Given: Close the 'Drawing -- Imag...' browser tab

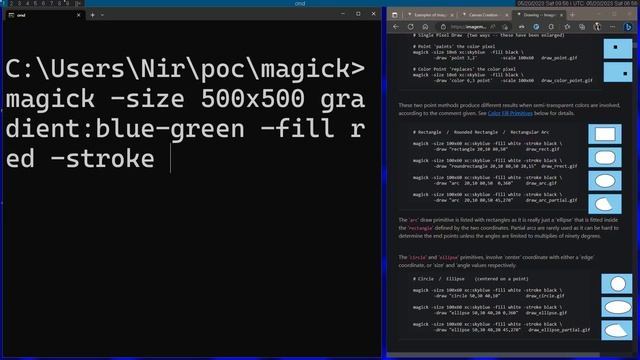Looking at the screenshot, I should click(561, 15).
